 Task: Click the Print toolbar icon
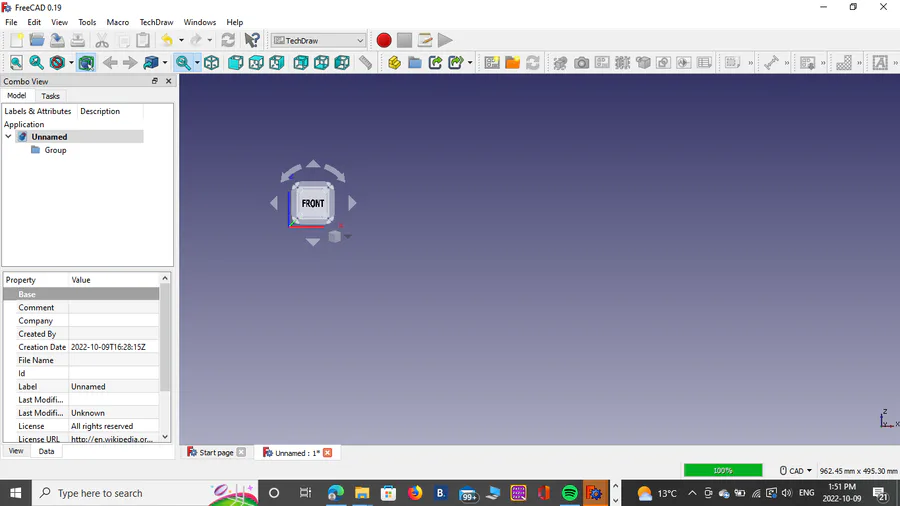pos(77,40)
